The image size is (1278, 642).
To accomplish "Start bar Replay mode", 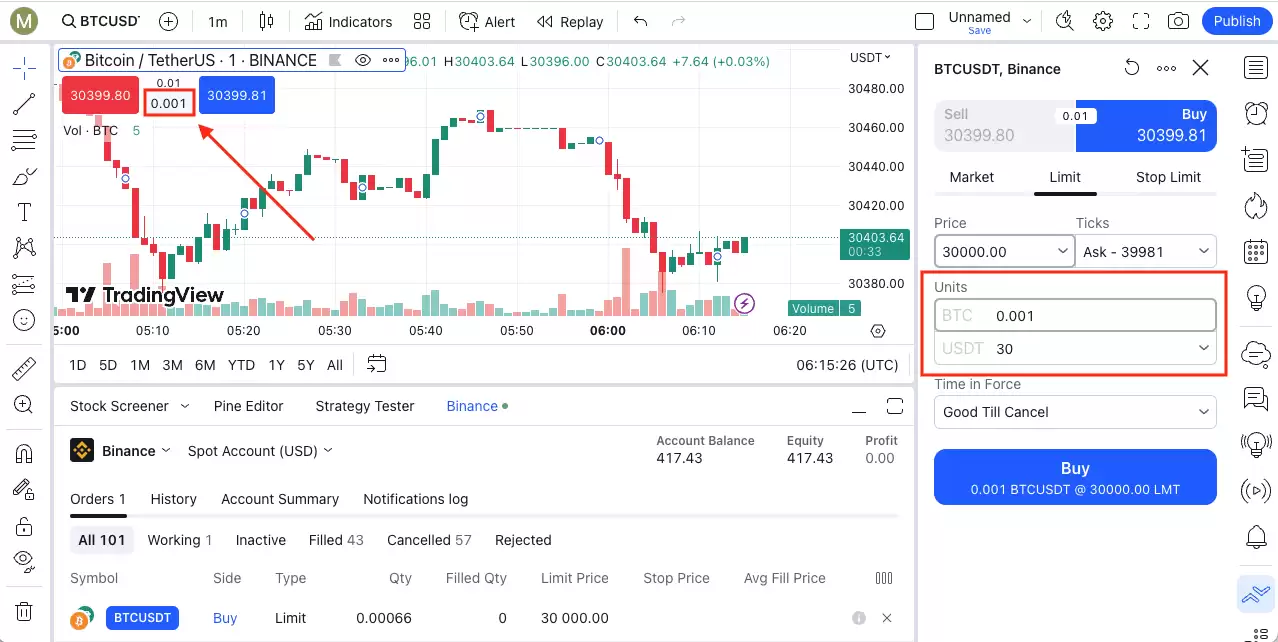I will [x=570, y=21].
